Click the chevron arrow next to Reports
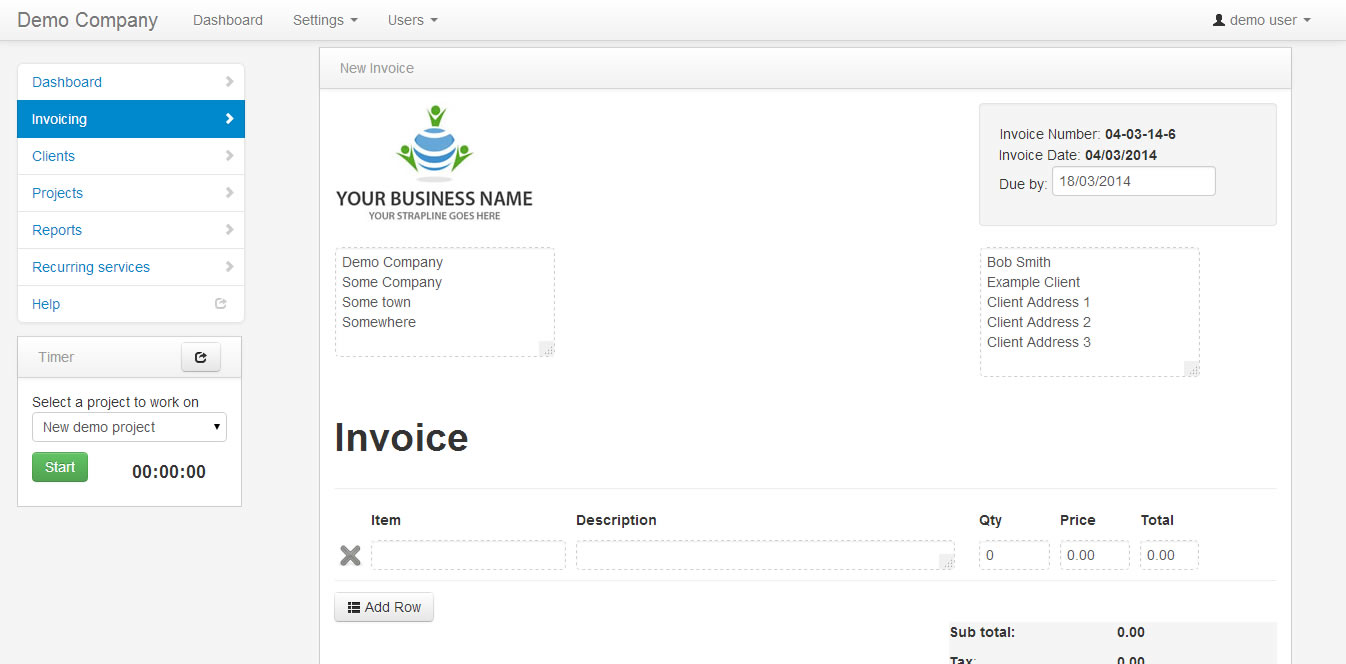 229,230
